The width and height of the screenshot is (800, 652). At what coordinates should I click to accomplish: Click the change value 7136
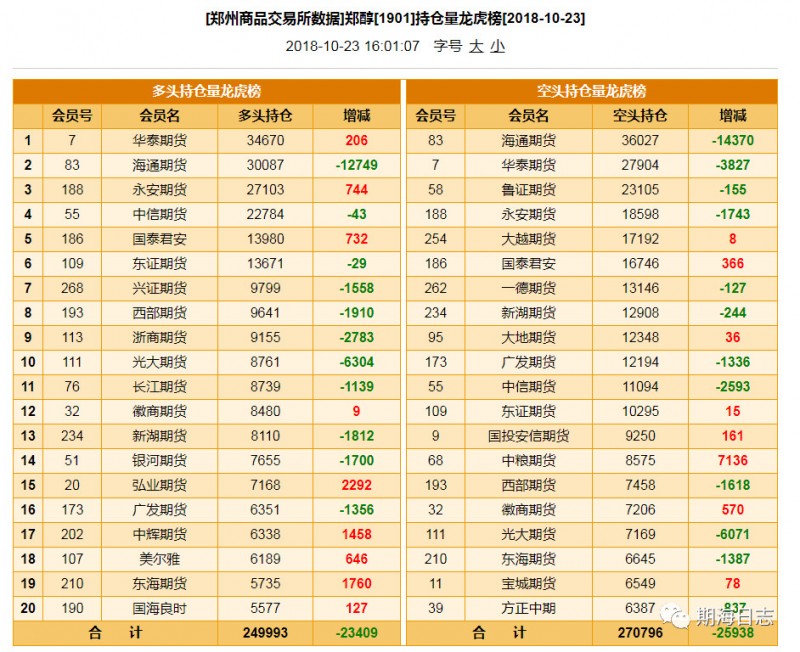click(x=733, y=460)
